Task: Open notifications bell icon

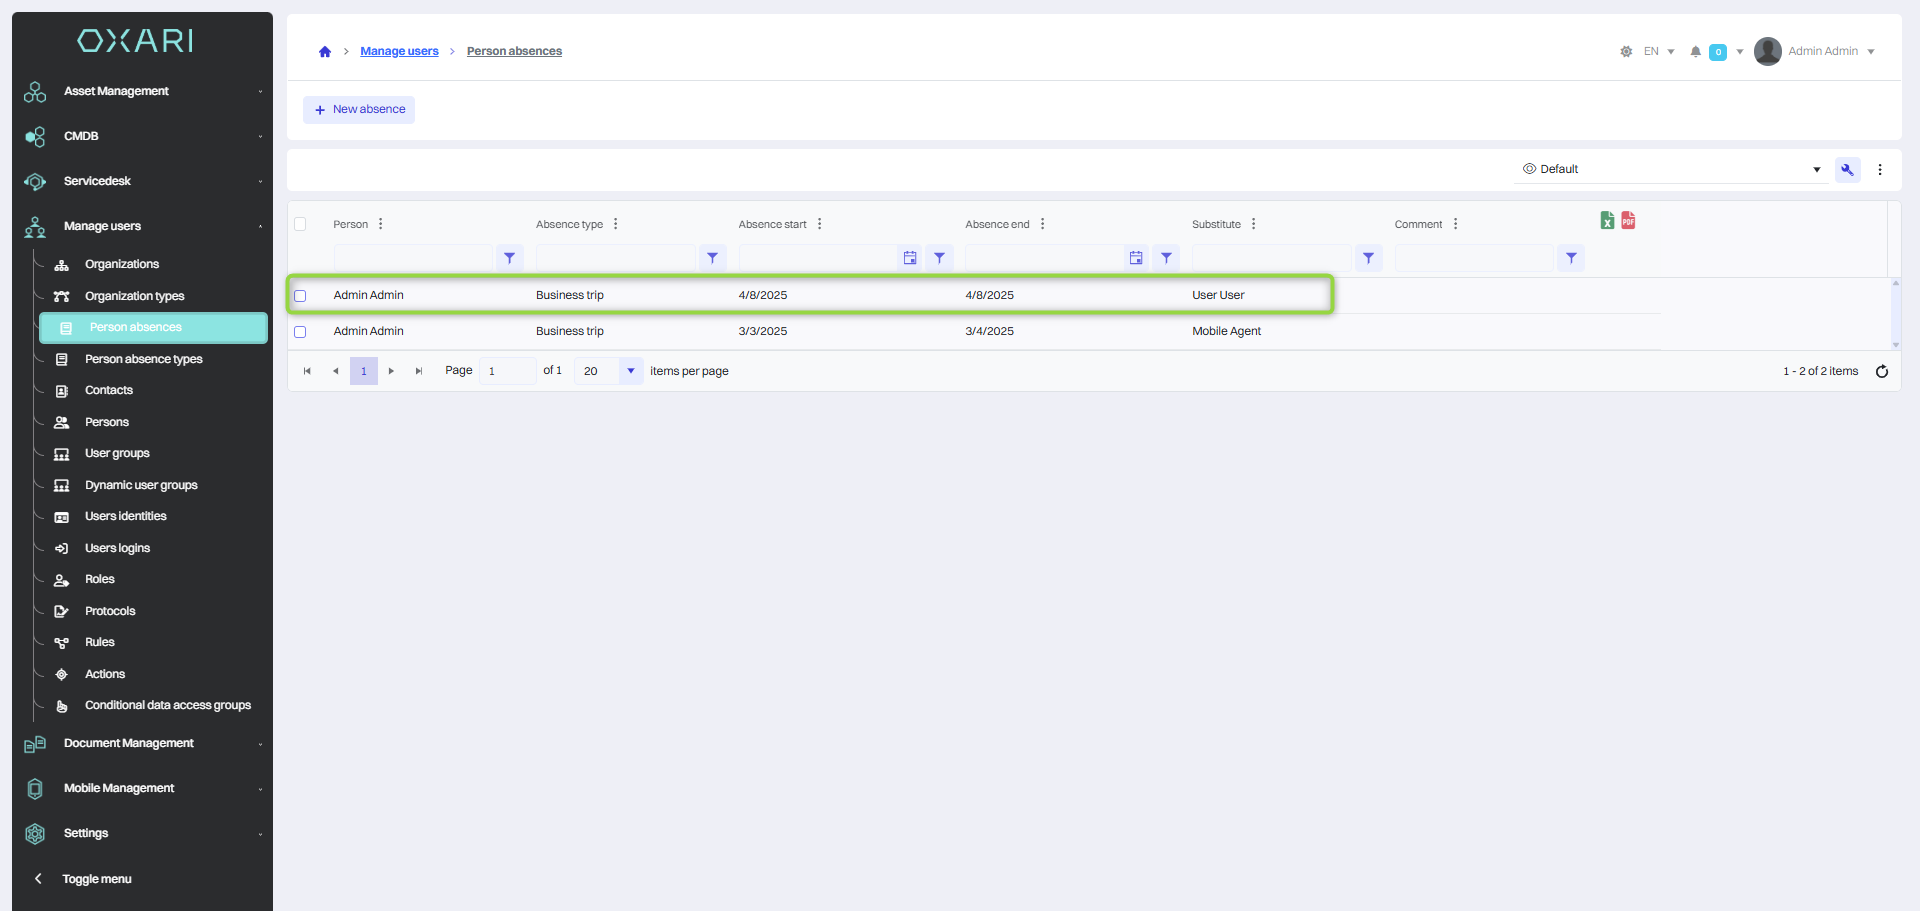Action: pos(1695,52)
